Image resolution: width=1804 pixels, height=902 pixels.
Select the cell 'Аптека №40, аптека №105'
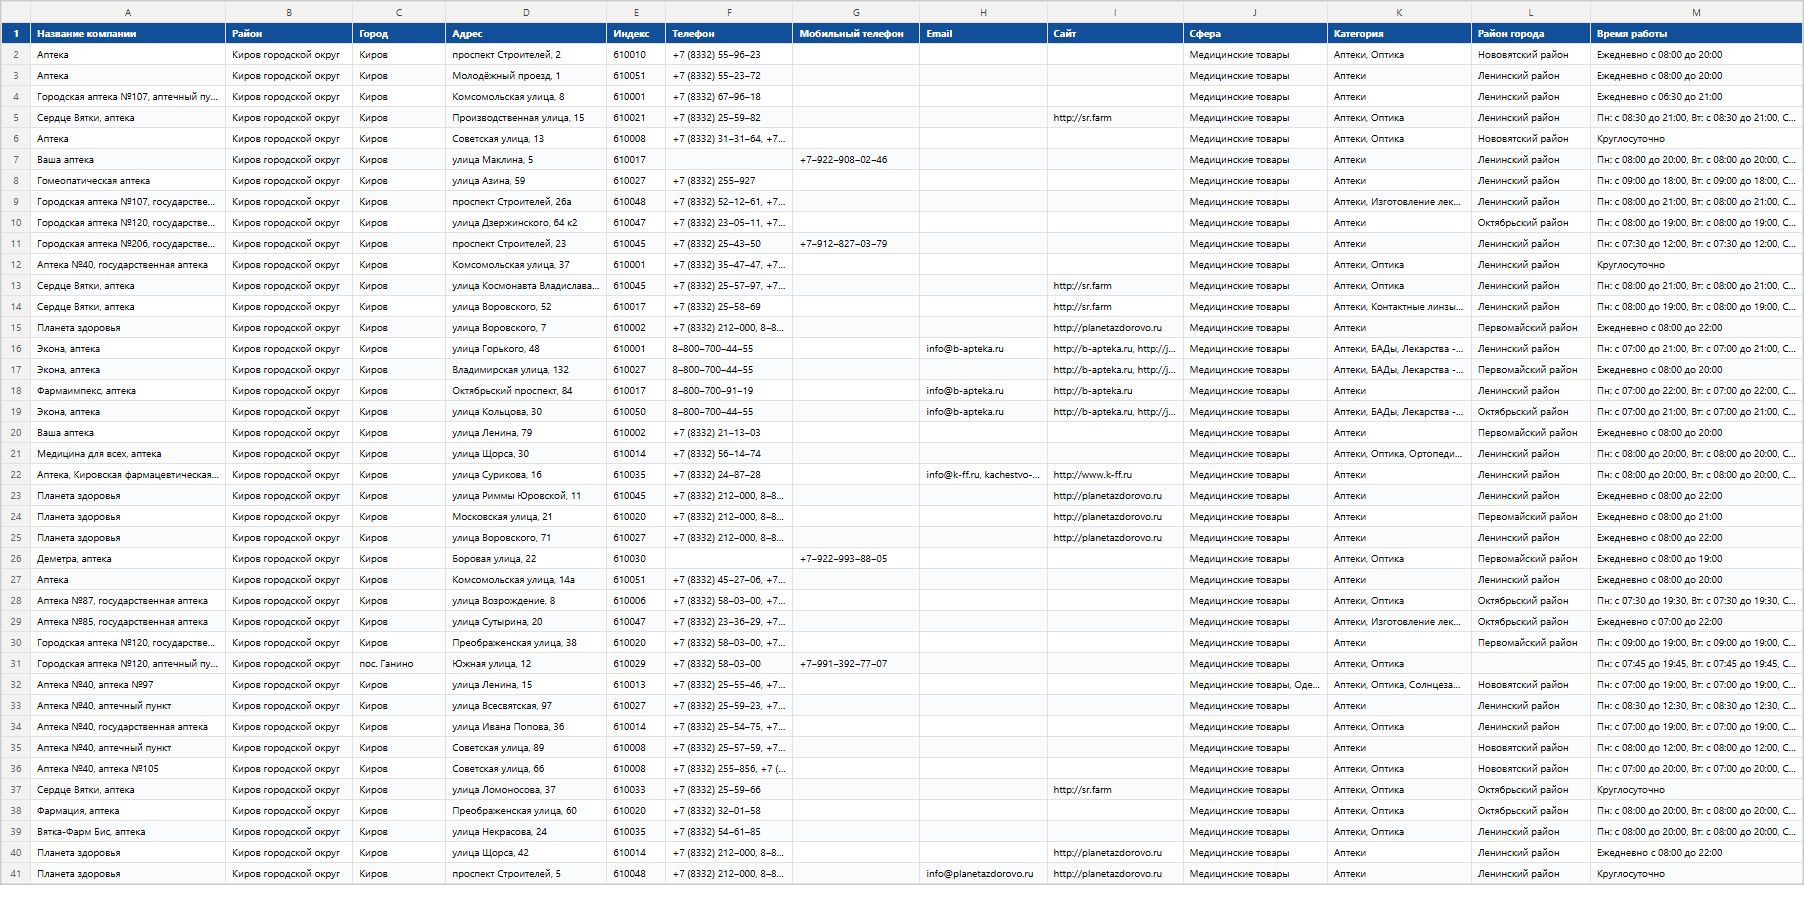(128, 769)
